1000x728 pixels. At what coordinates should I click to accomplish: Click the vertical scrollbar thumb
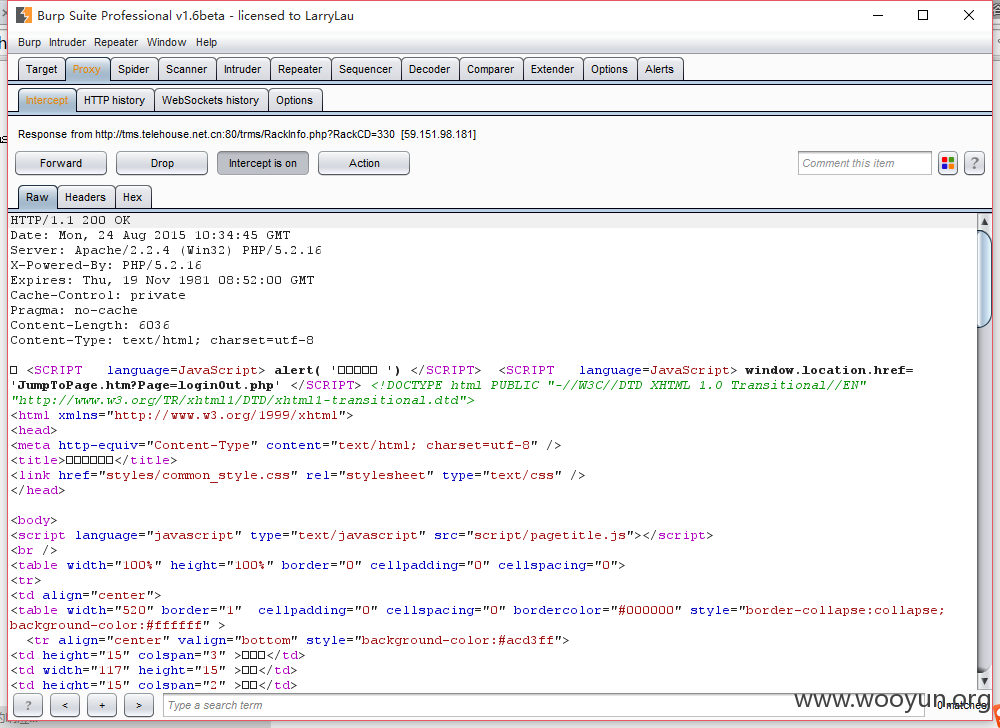pyautogui.click(x=984, y=279)
